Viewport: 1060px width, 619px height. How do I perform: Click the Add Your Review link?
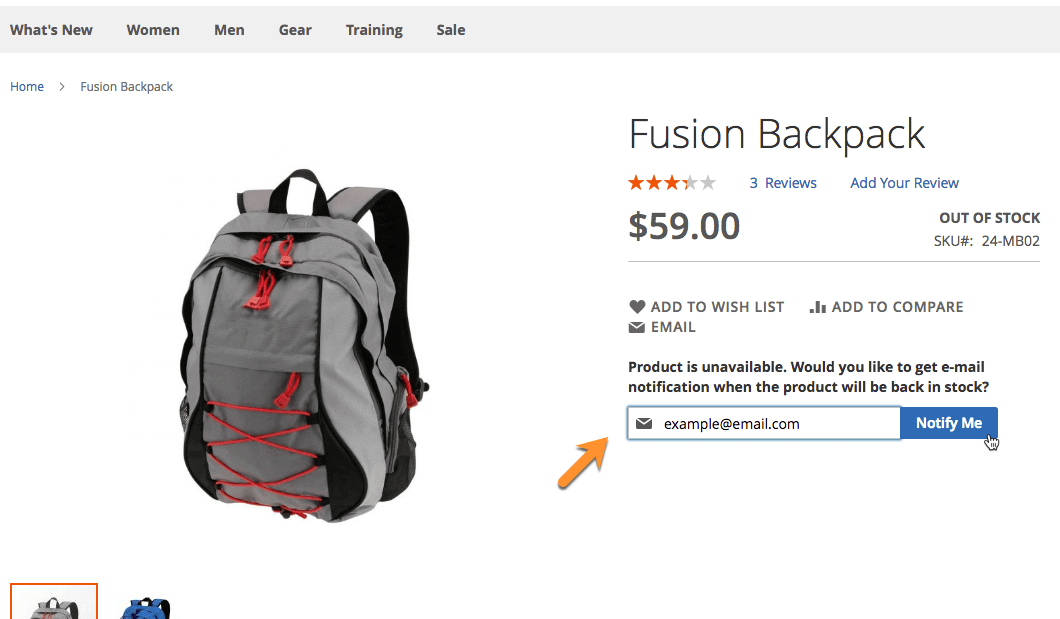[x=904, y=183]
